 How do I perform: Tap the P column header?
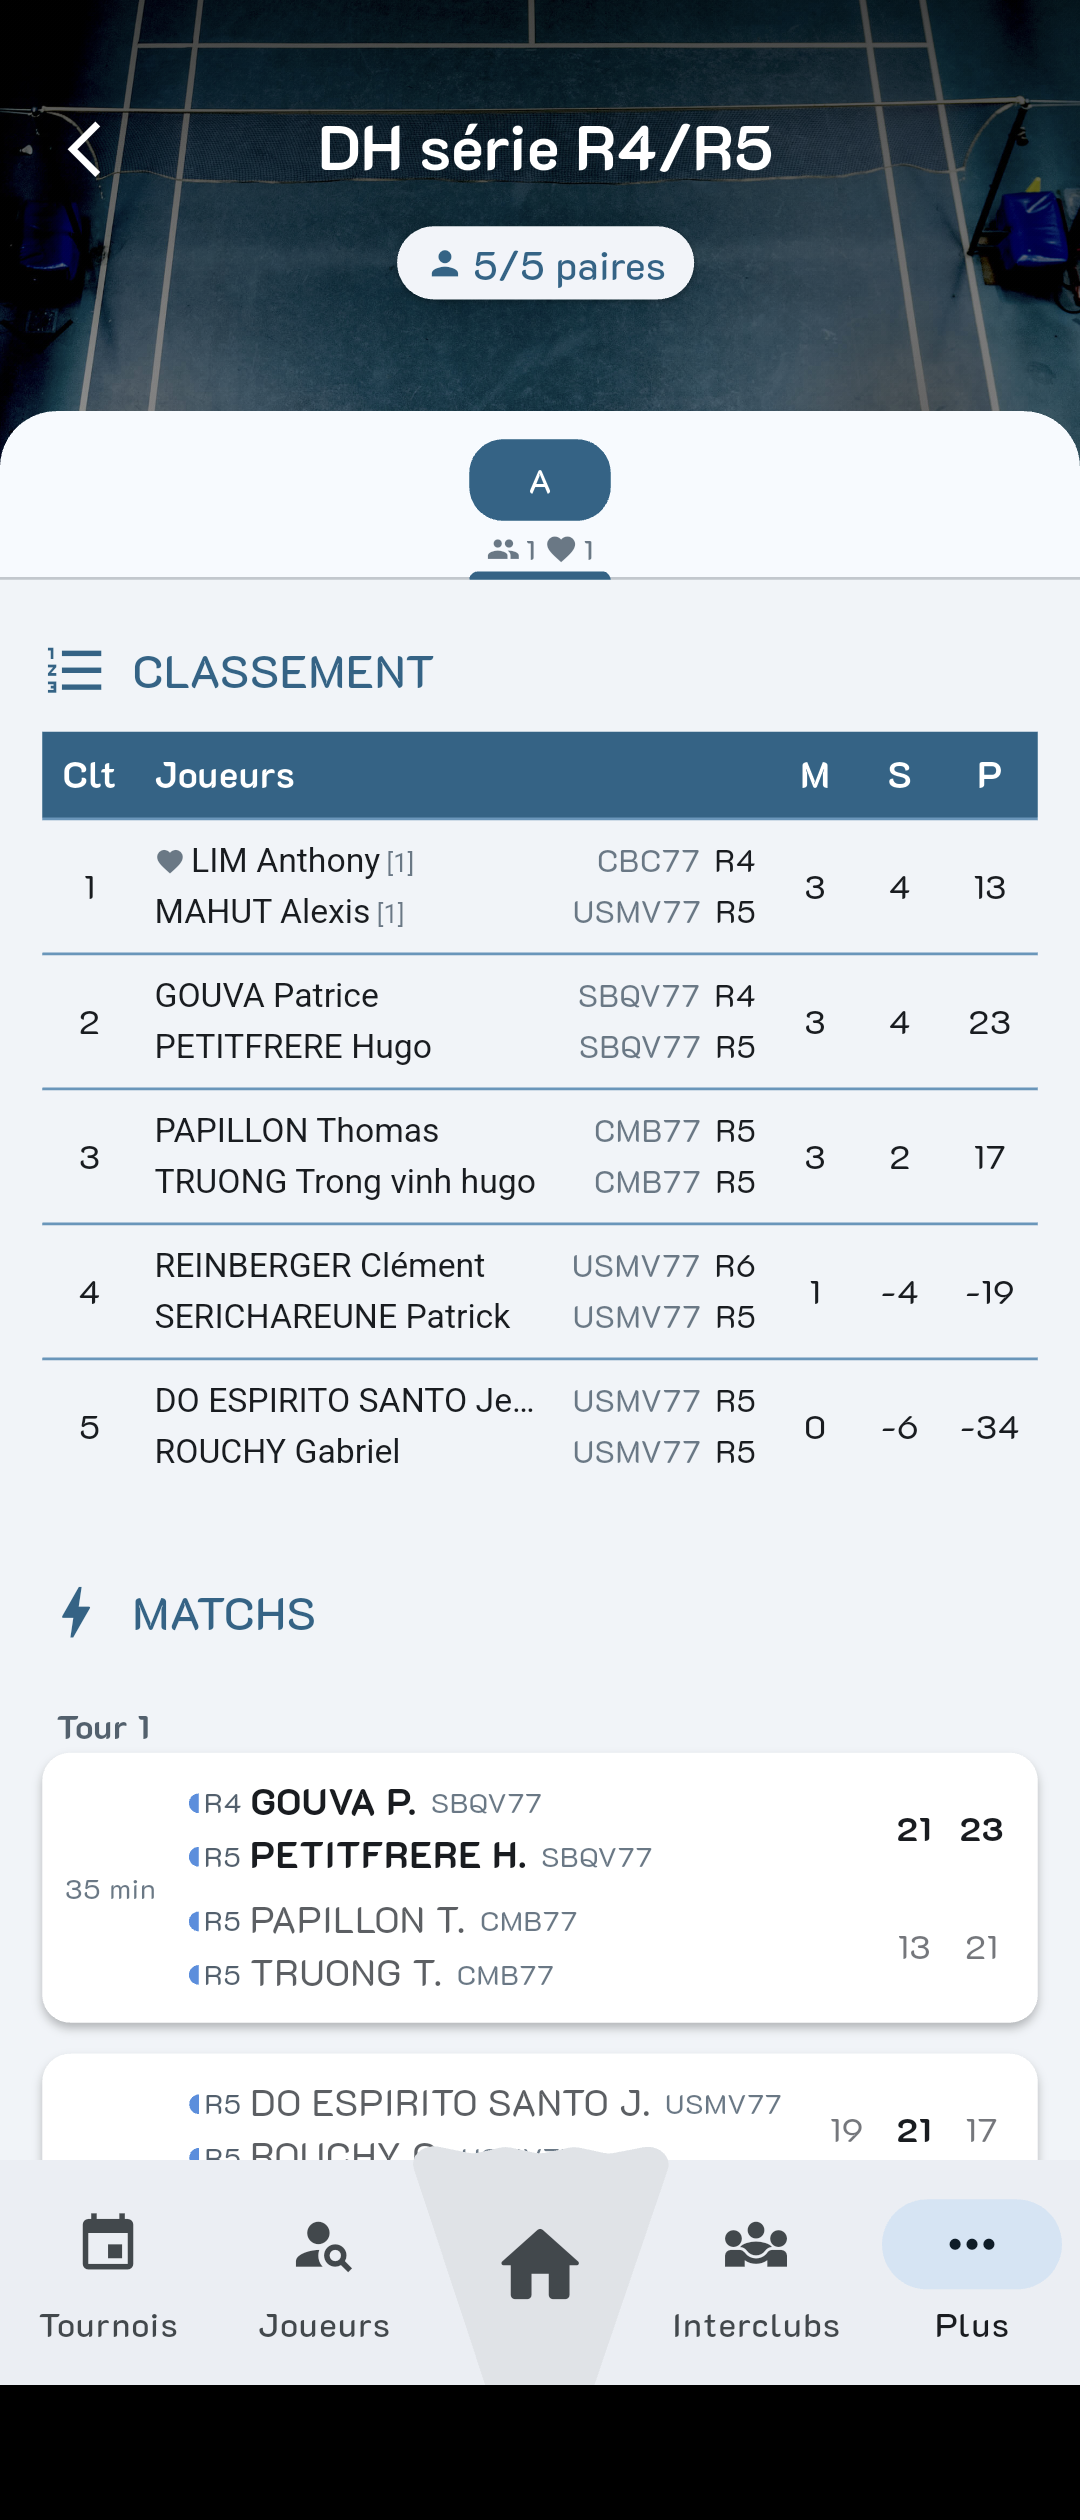tap(989, 776)
